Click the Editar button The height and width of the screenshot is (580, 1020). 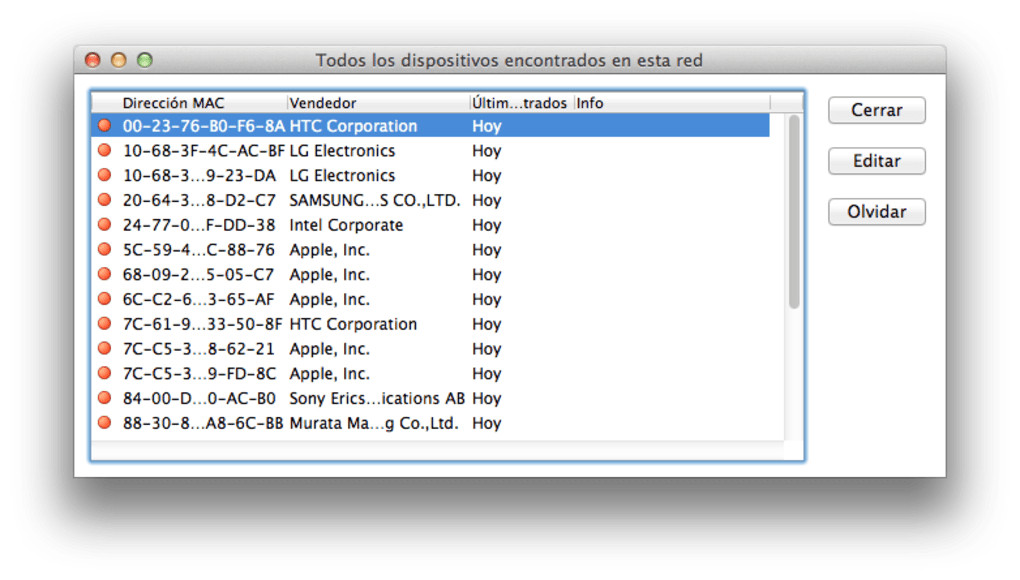876,161
